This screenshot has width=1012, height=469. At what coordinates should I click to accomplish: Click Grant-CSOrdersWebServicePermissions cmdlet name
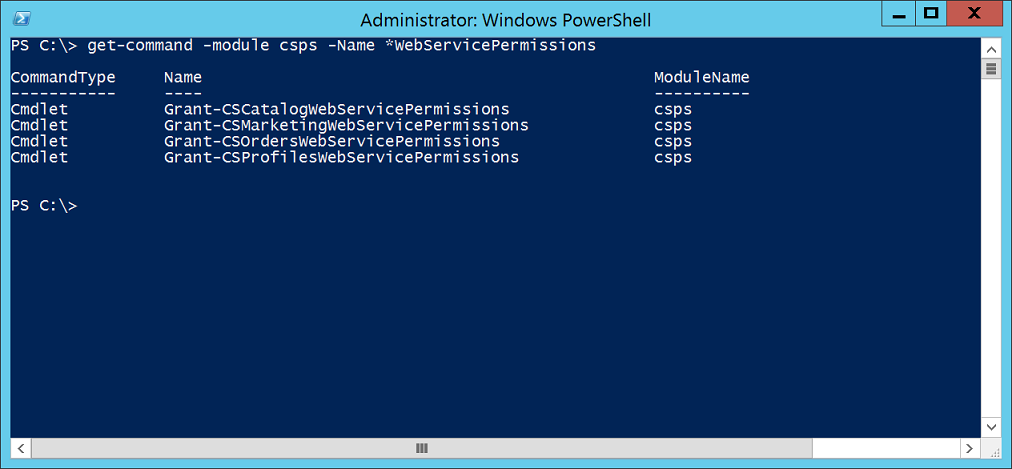coord(332,141)
